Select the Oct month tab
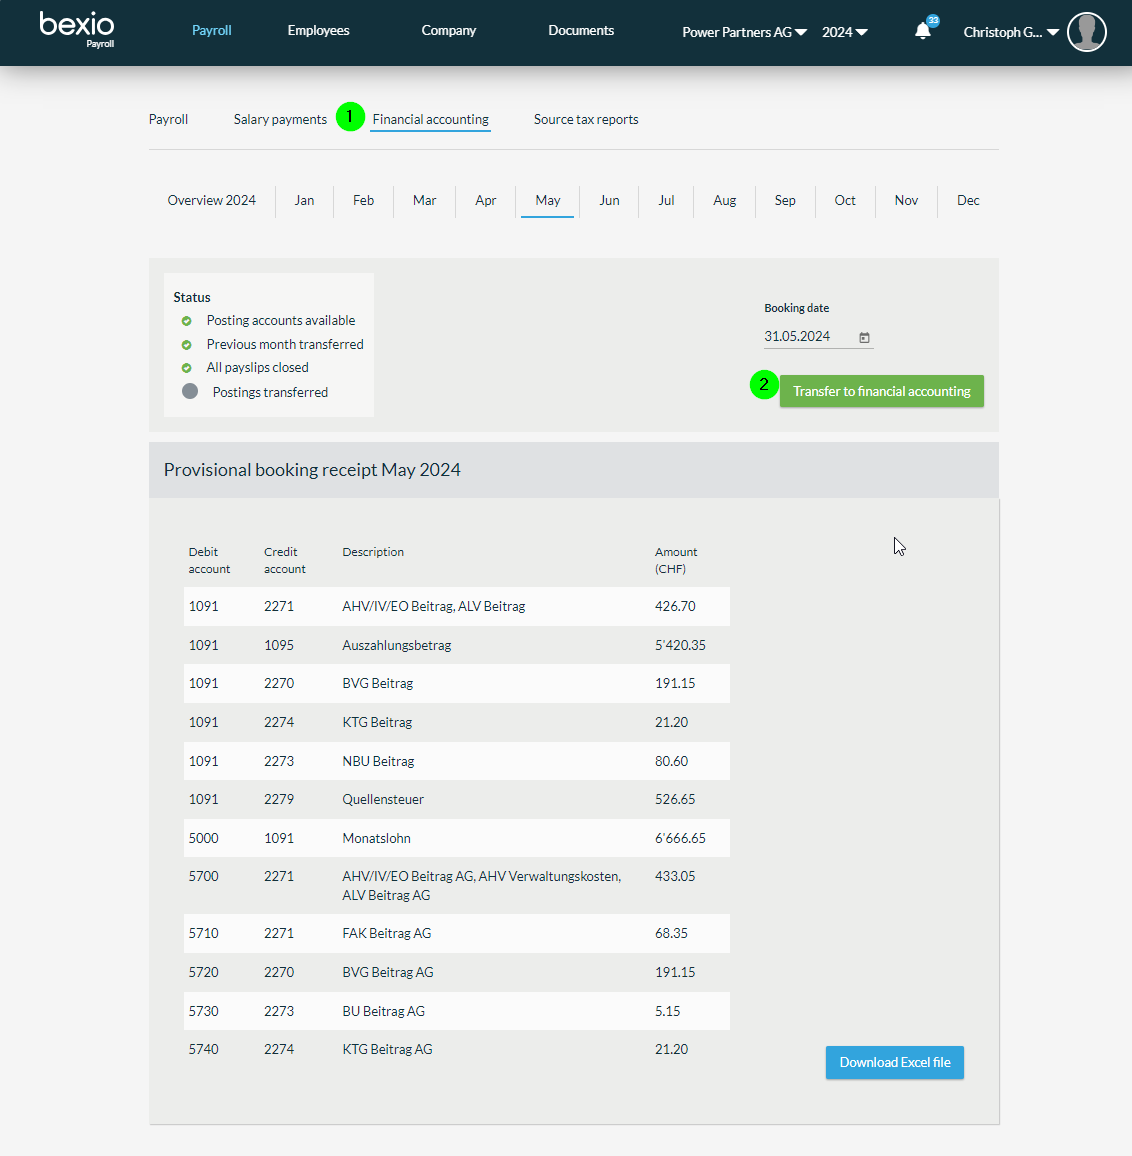The width and height of the screenshot is (1132, 1156). tap(845, 201)
